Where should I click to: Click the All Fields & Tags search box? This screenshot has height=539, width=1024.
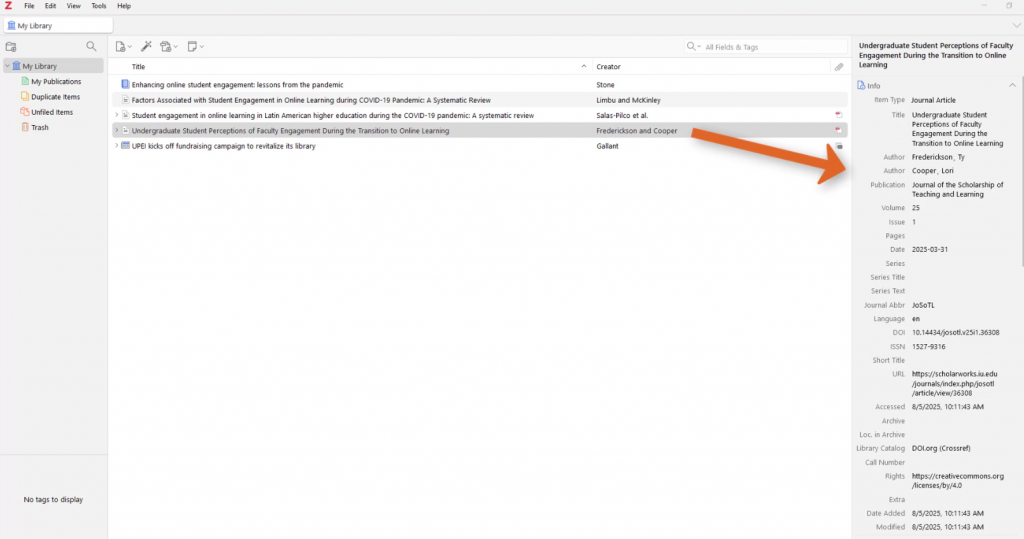760,47
